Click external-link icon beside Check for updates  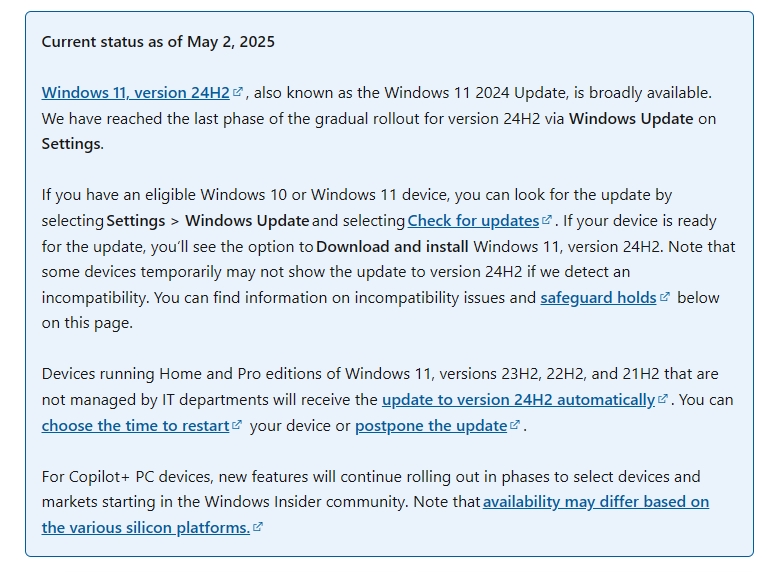(547, 219)
